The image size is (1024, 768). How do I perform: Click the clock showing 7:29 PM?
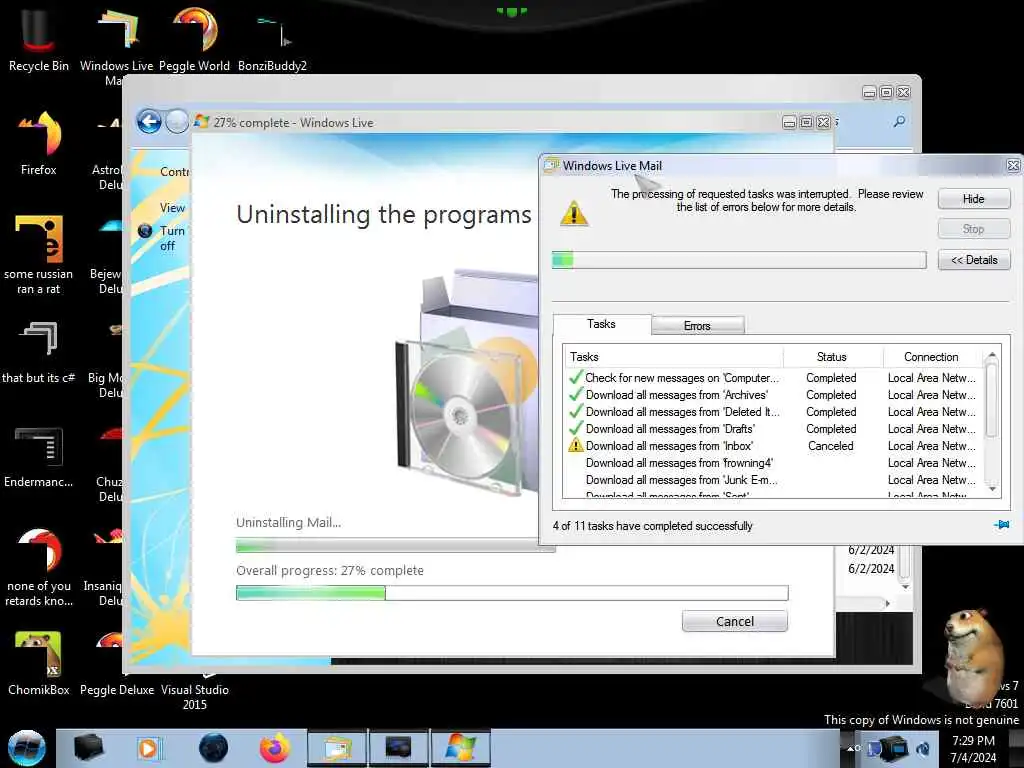click(x=973, y=748)
